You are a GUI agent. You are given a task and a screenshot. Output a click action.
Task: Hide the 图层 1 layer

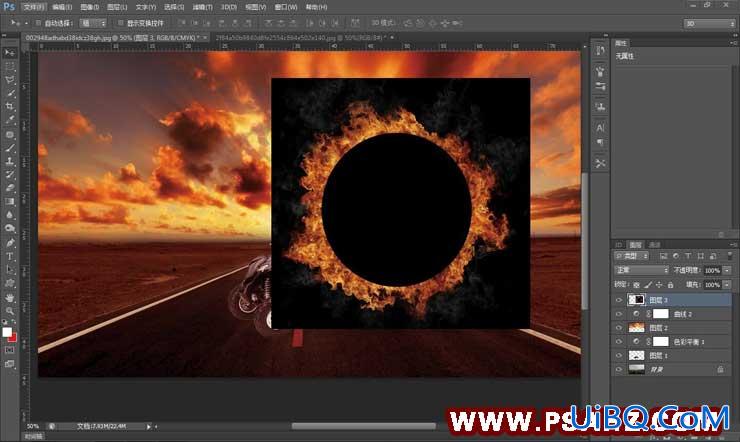point(619,355)
